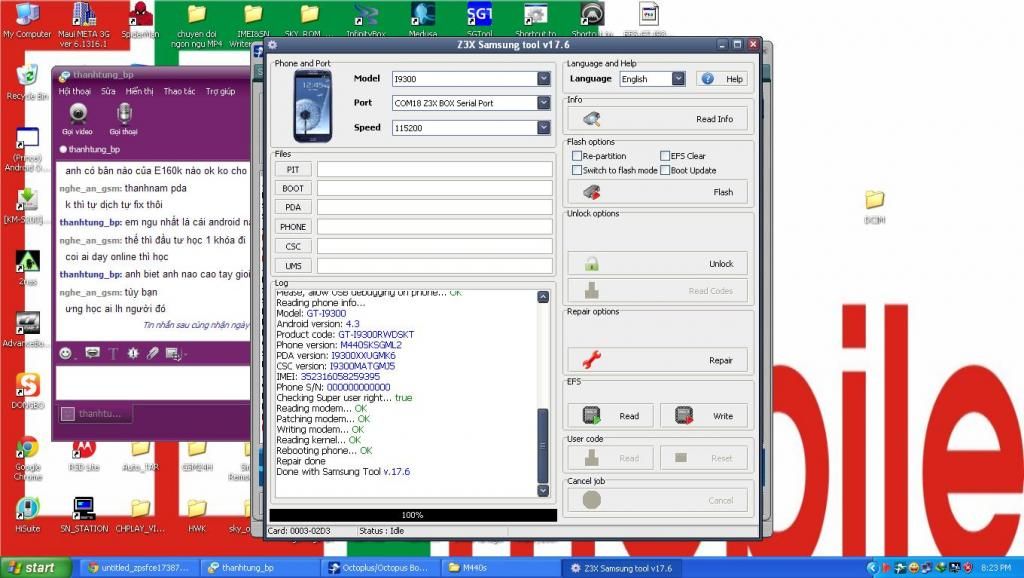Switch to Octoplus/Octopus Box taskbar window
The width and height of the screenshot is (1024, 578).
point(379,568)
